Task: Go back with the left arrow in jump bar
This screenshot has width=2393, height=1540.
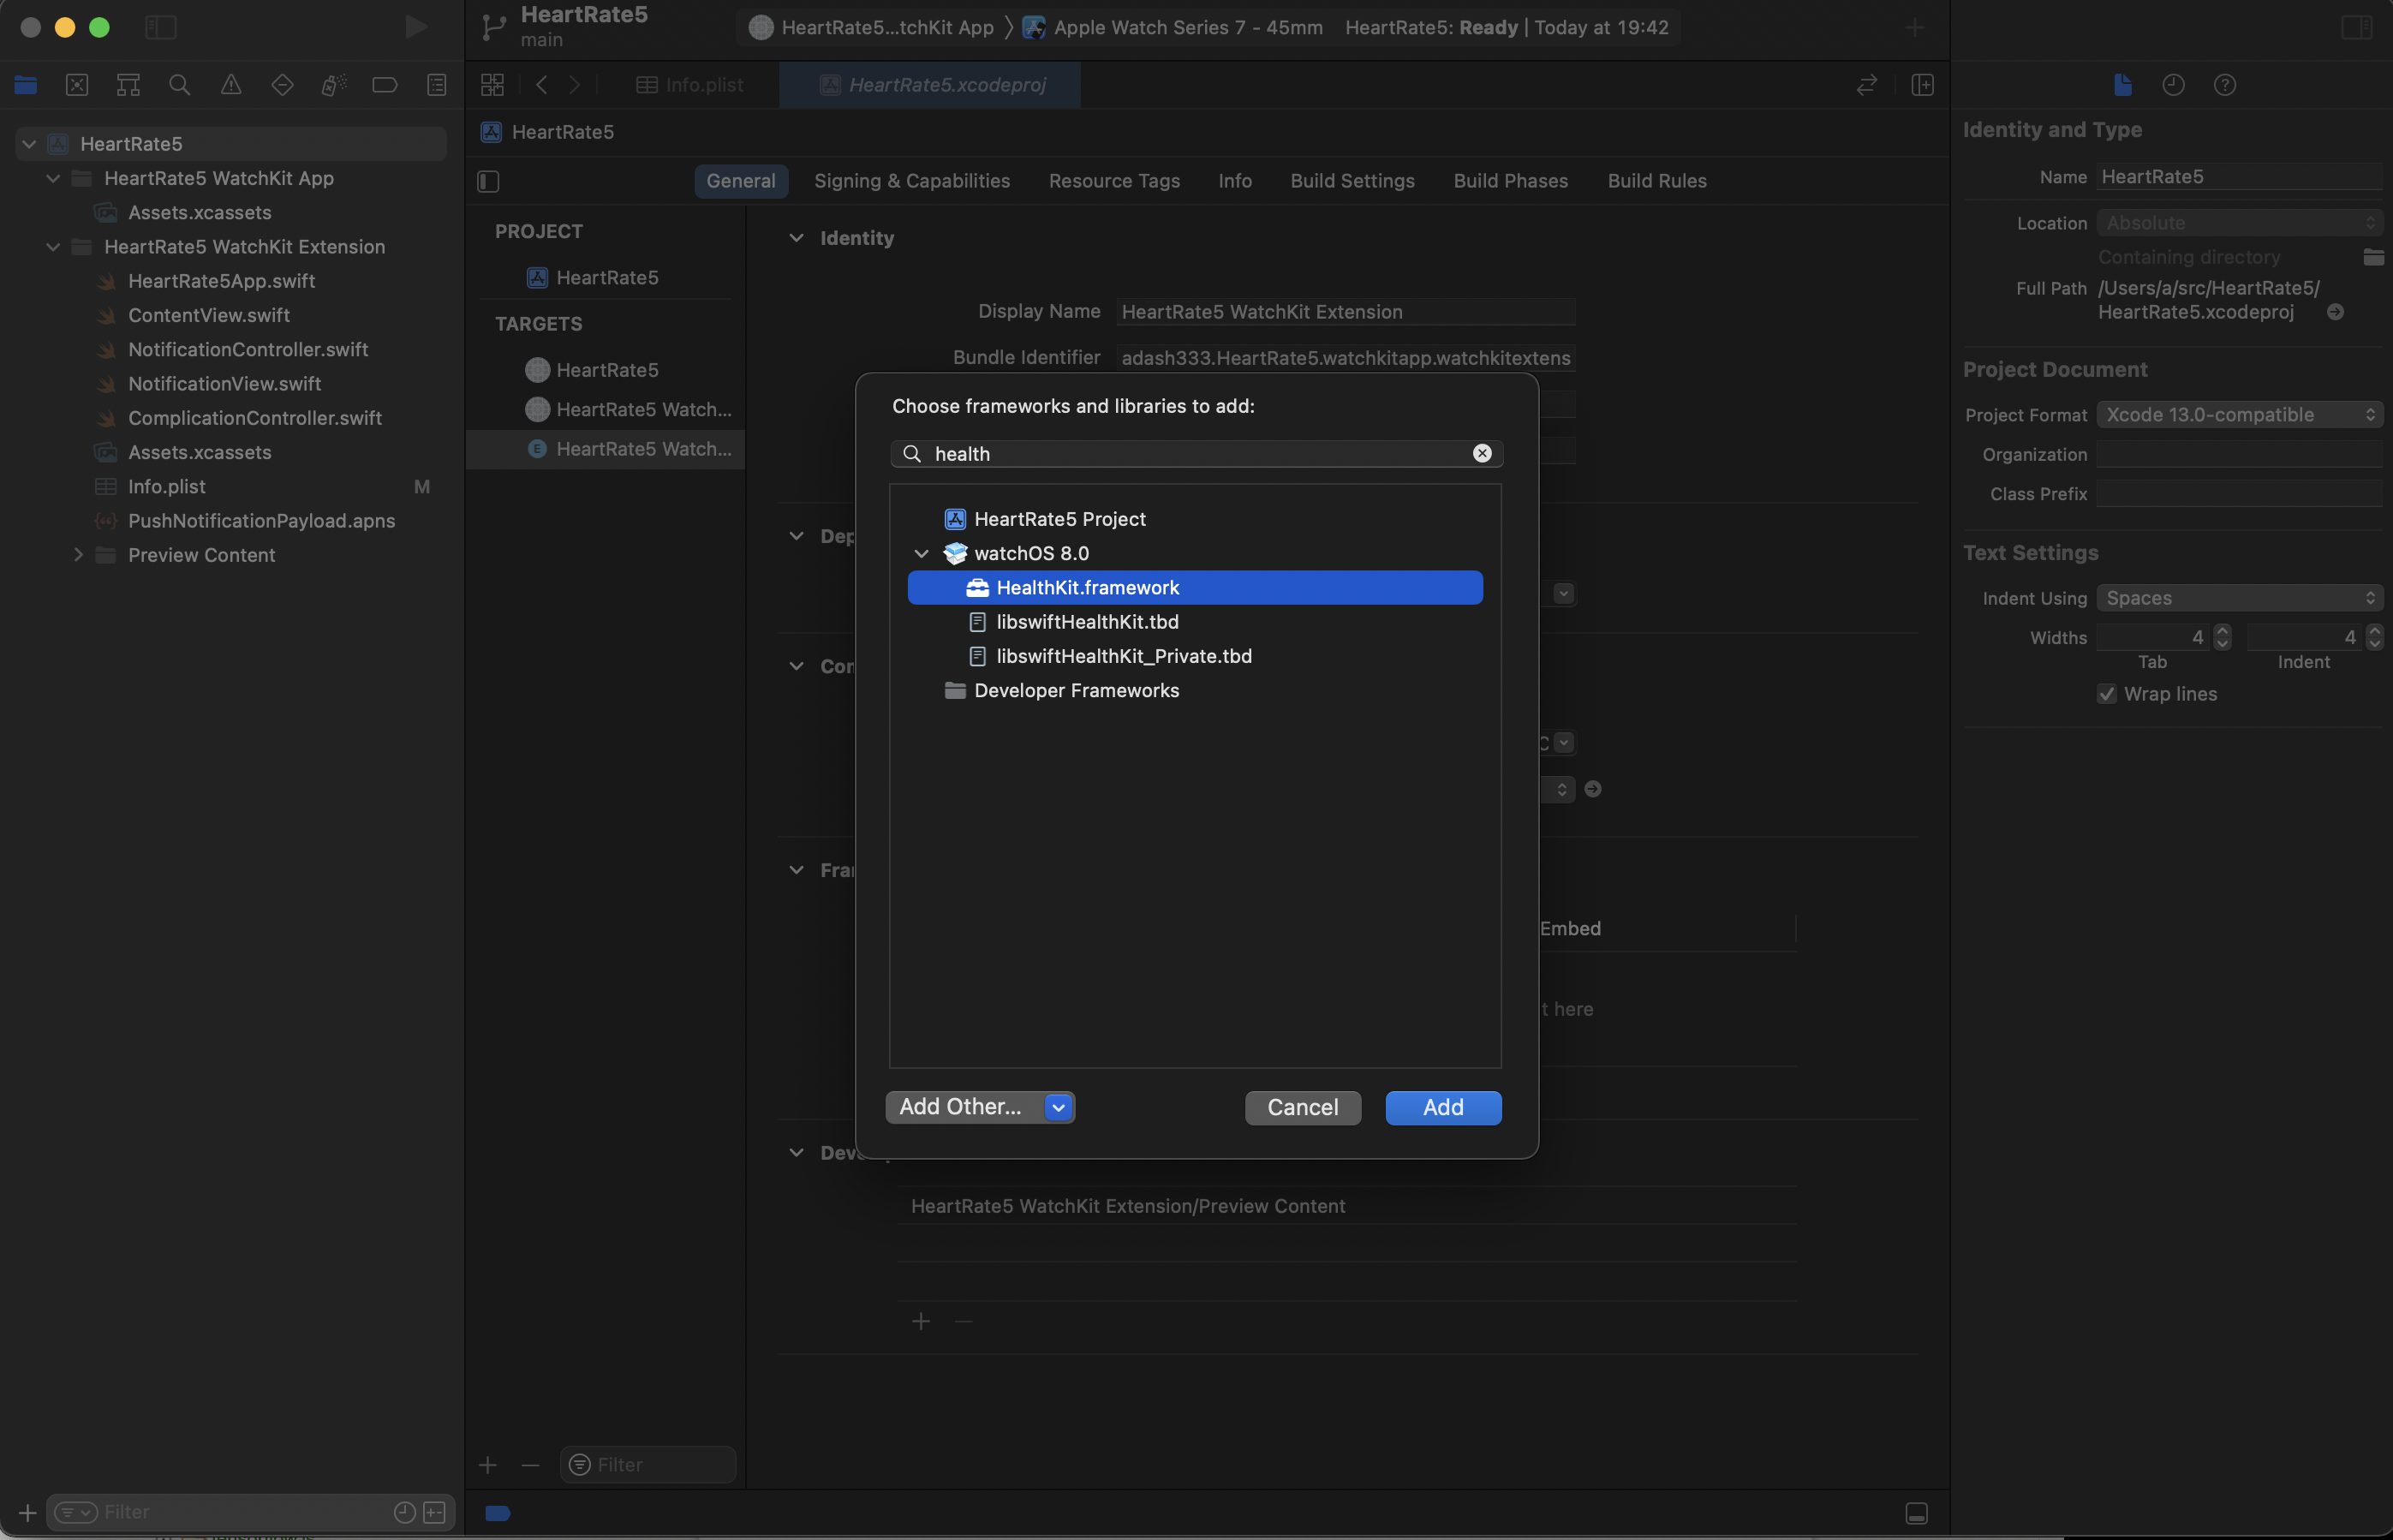Action: tap(542, 85)
